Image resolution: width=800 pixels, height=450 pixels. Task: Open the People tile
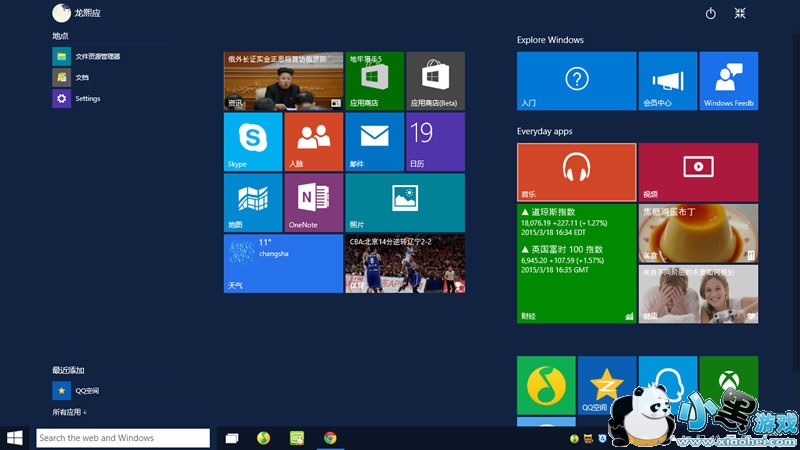point(313,141)
